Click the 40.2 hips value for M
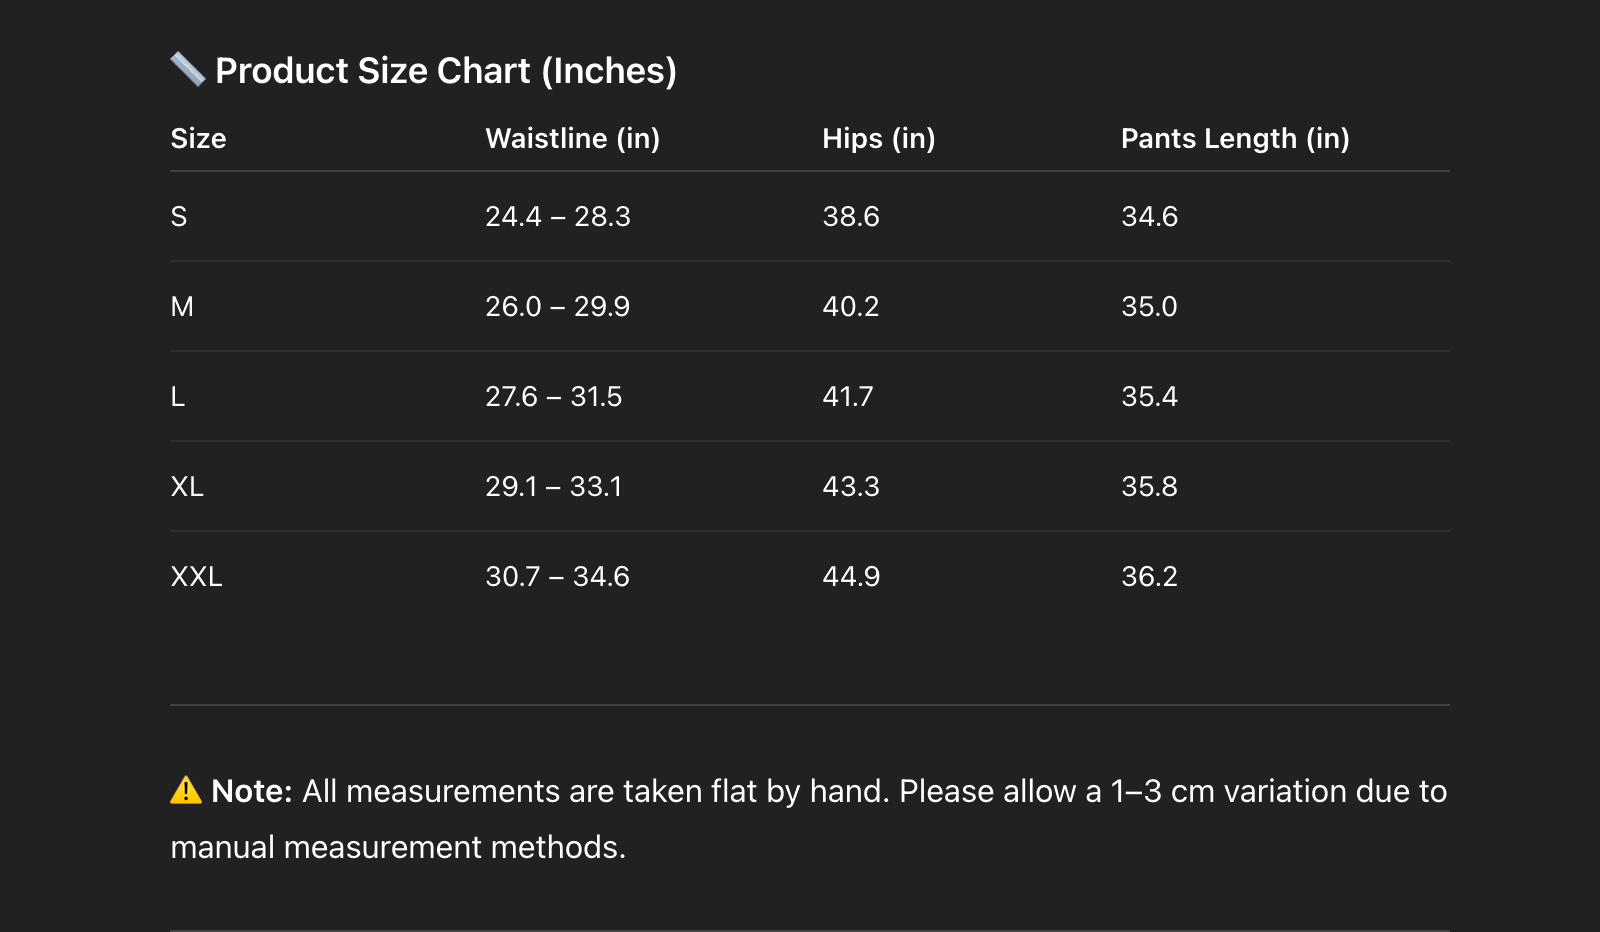Image resolution: width=1600 pixels, height=932 pixels. [x=850, y=307]
